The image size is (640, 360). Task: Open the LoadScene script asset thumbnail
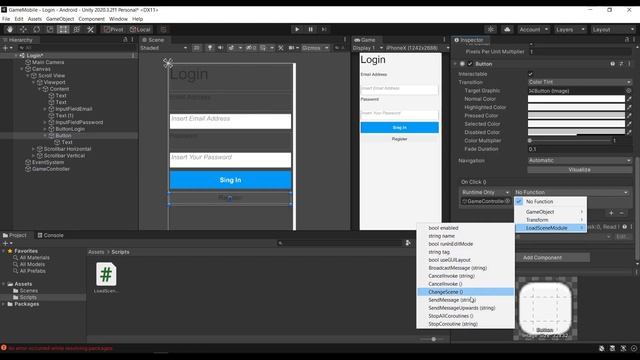[106, 274]
